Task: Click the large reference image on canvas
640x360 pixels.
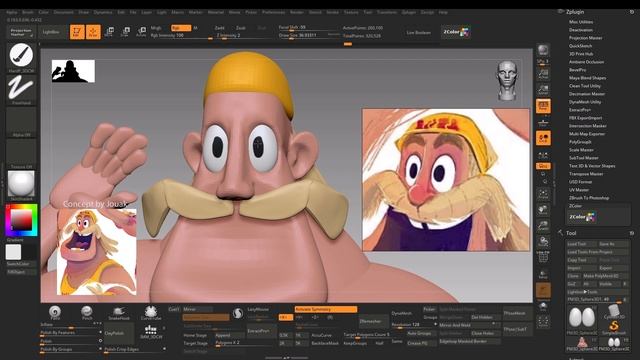Action: point(446,180)
